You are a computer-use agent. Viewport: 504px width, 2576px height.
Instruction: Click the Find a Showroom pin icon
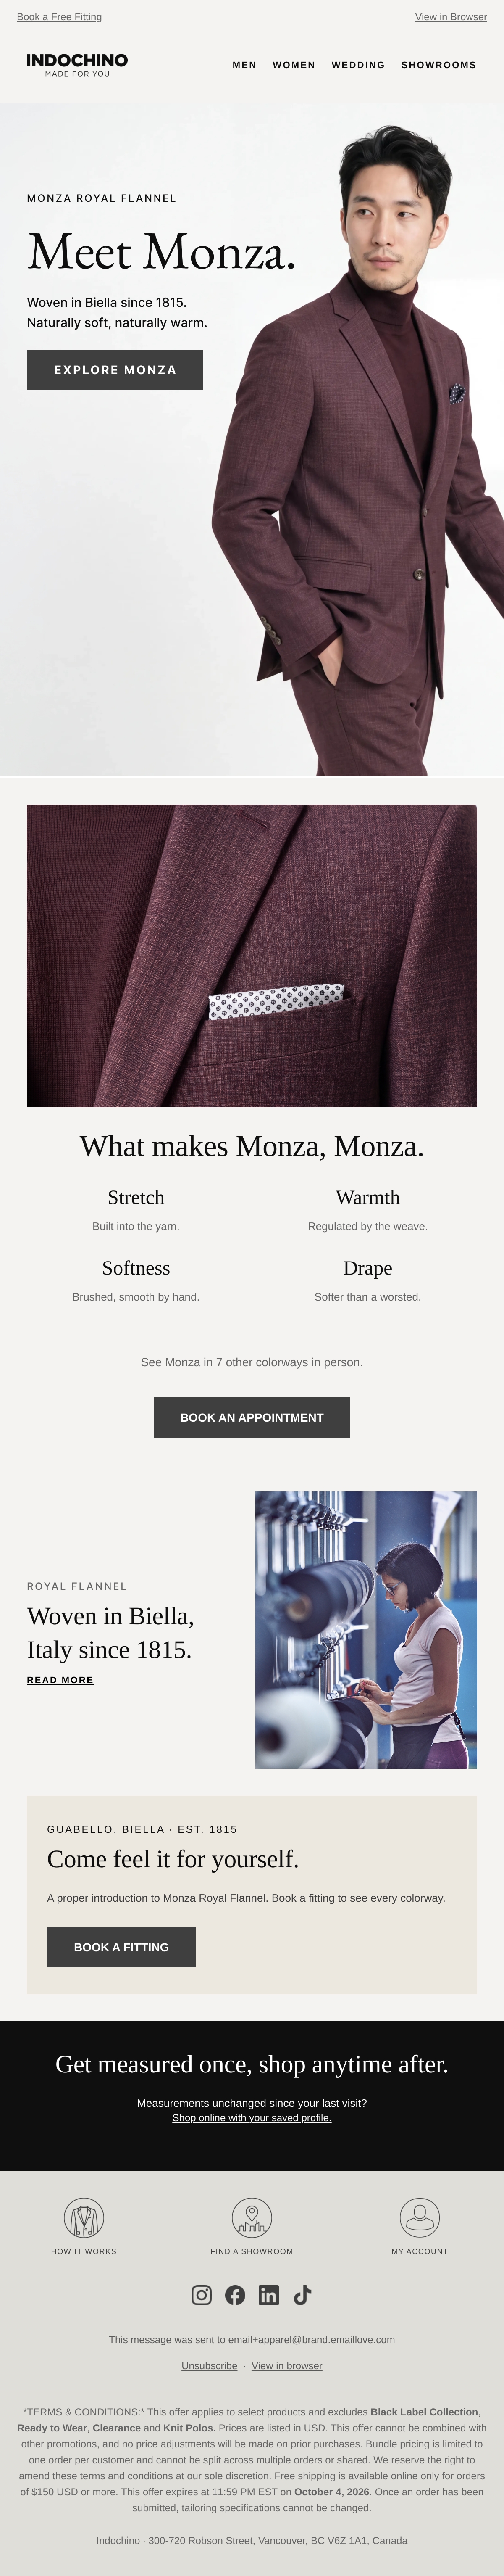(252, 2217)
